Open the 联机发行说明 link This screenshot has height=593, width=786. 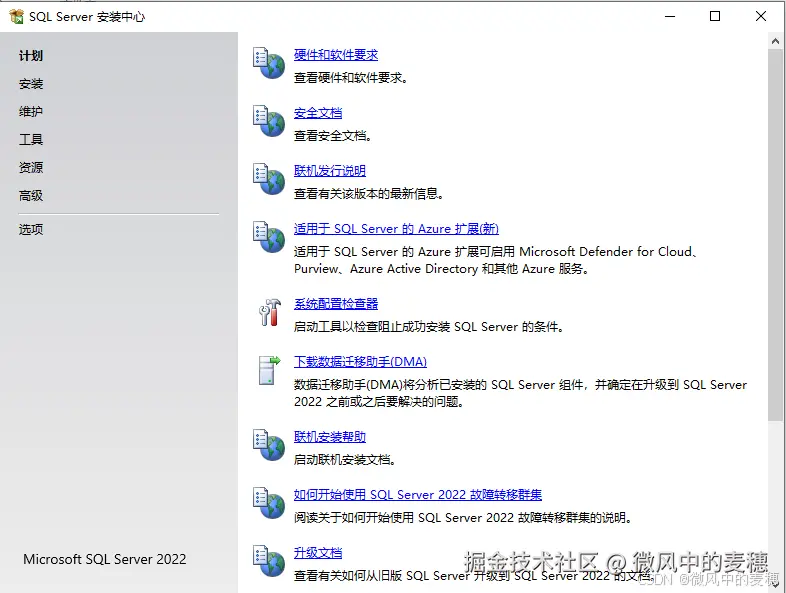point(330,171)
